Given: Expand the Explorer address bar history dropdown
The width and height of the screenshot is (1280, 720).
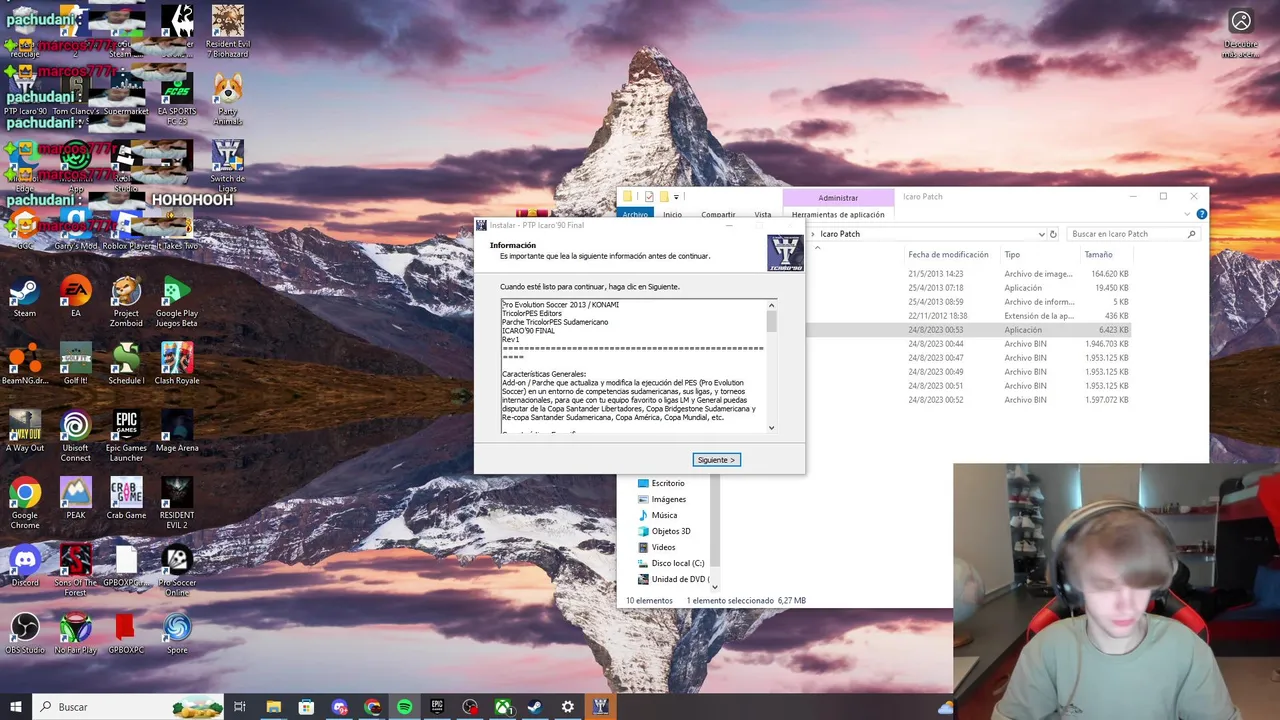Looking at the screenshot, I should [1041, 234].
